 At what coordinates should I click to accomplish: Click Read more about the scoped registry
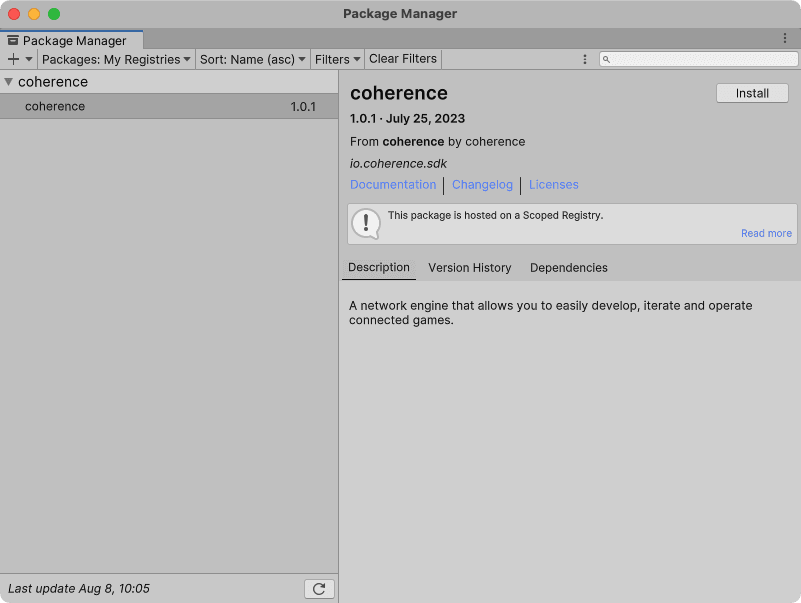click(x=765, y=233)
